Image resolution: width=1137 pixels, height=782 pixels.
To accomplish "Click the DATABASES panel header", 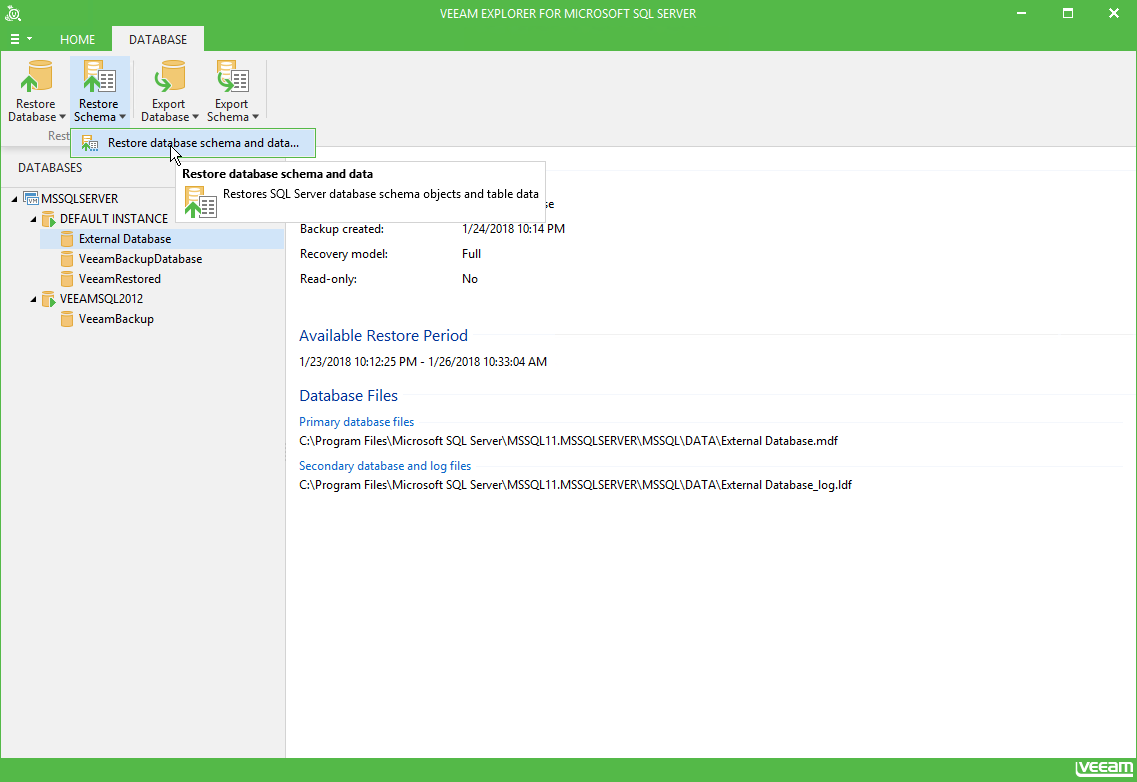I will (x=50, y=168).
